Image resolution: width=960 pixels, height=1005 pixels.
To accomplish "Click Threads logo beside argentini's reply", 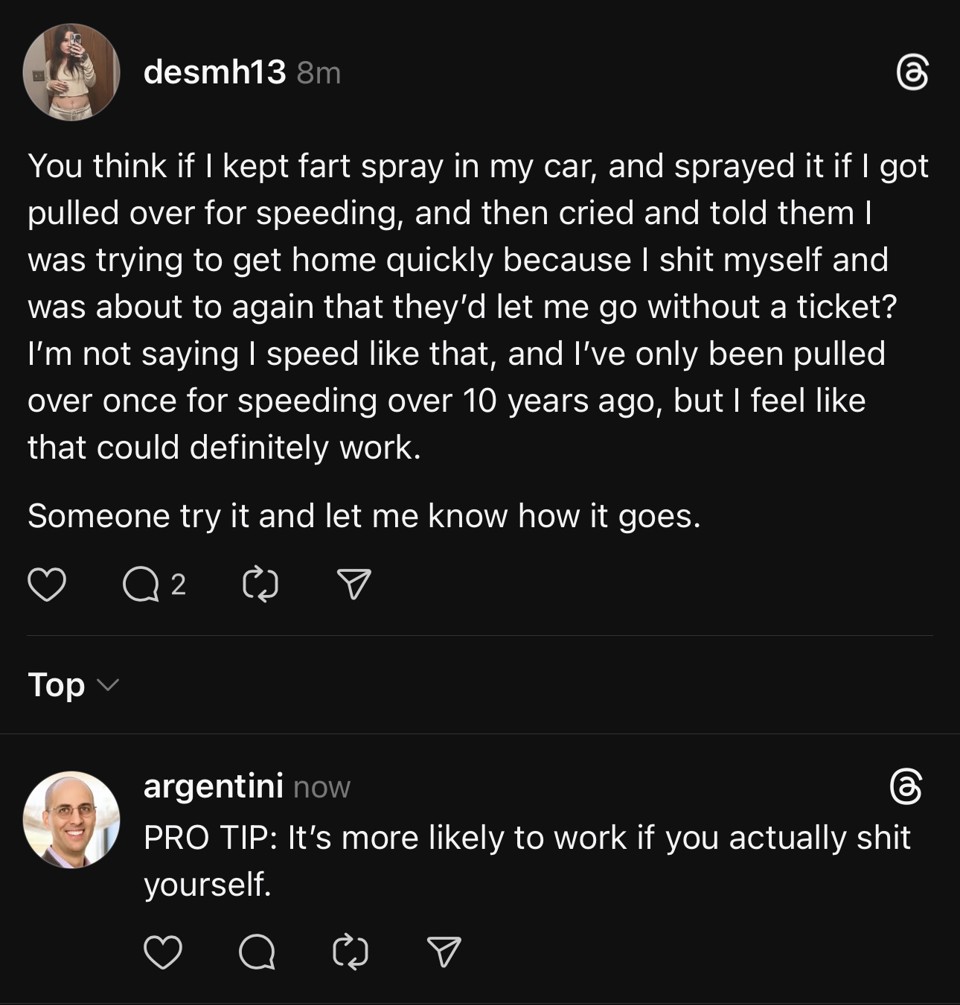I will tap(905, 787).
